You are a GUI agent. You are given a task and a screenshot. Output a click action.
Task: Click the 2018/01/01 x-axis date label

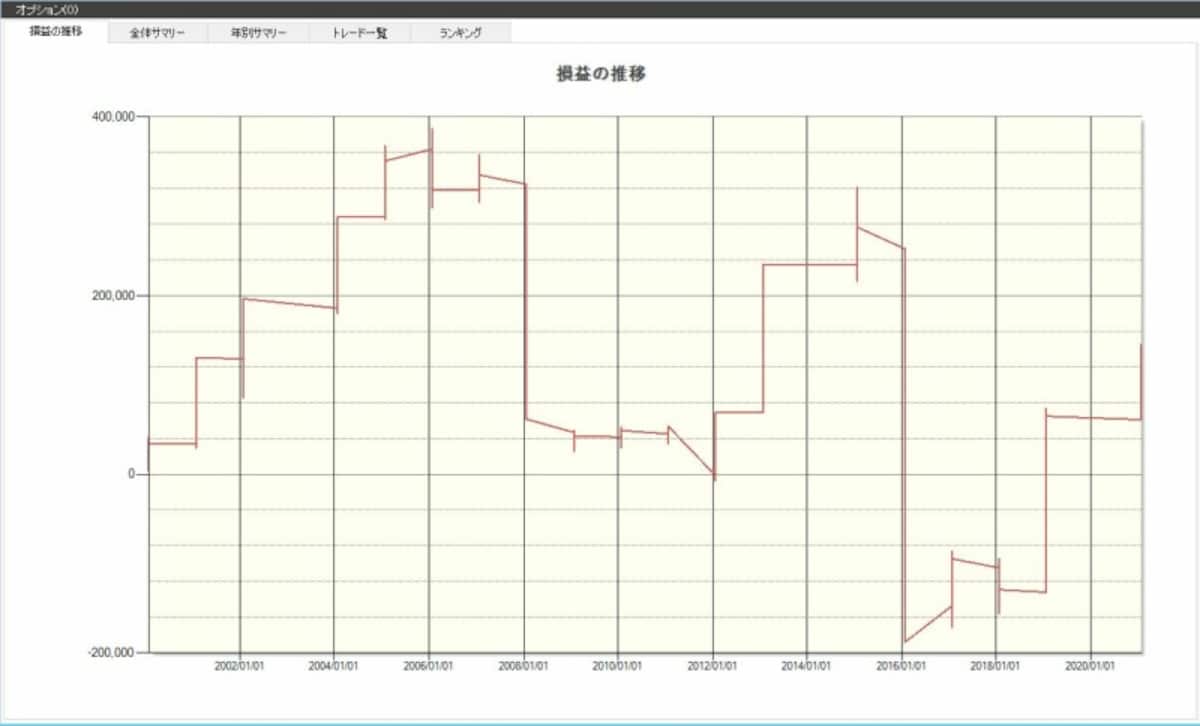pyautogui.click(x=996, y=665)
